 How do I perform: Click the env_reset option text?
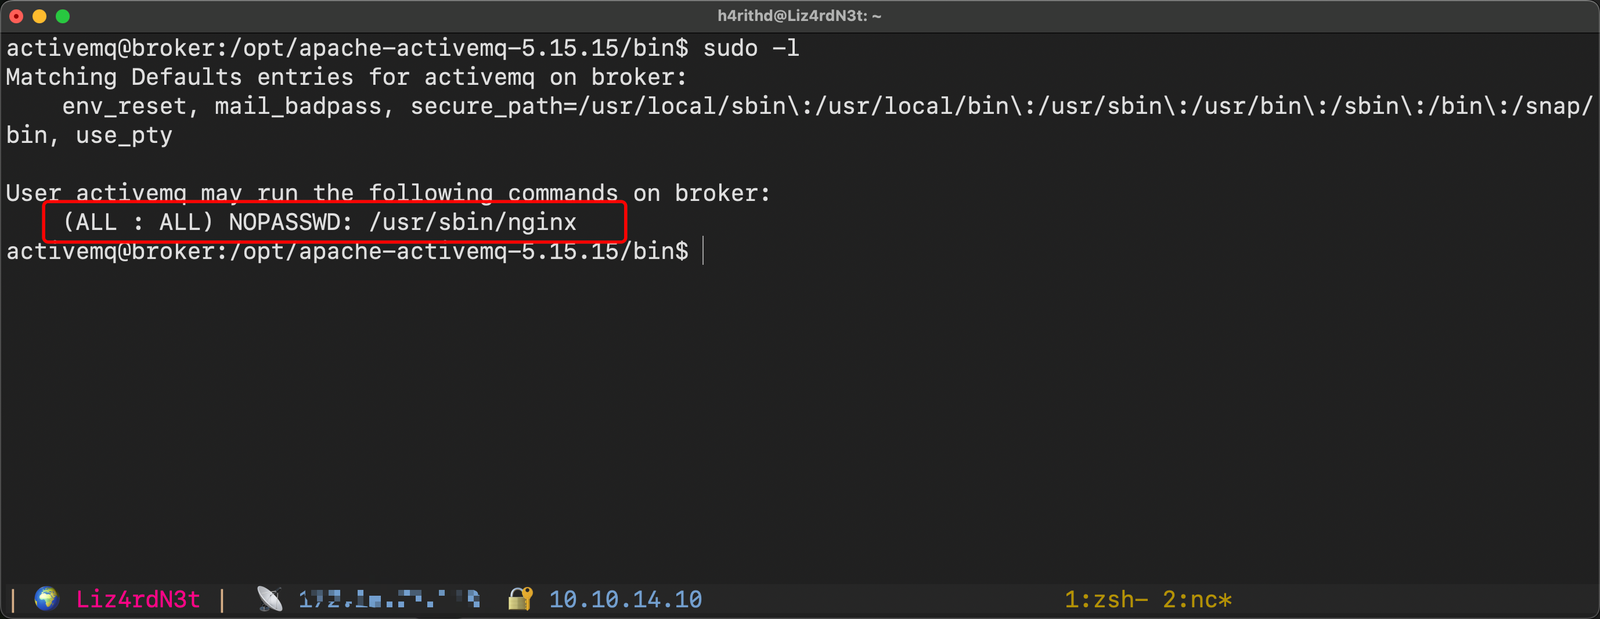(124, 106)
